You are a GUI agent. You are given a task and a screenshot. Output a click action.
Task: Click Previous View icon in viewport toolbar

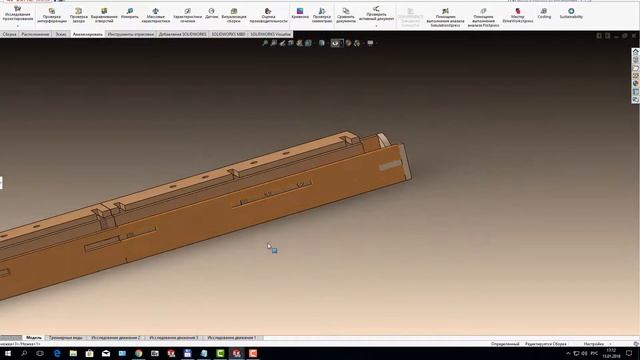coord(282,43)
